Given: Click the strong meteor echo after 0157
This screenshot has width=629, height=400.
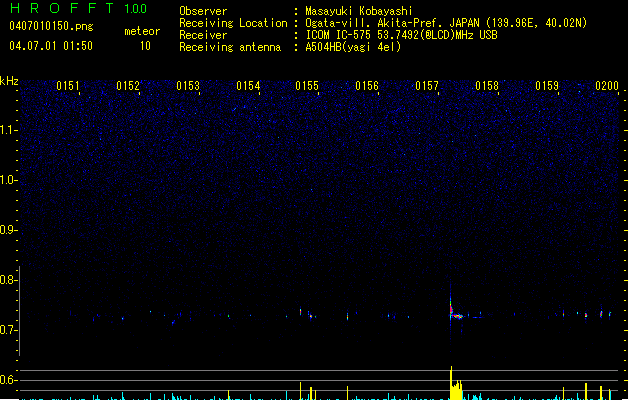Looking at the screenshot, I should pyautogui.click(x=455, y=312).
